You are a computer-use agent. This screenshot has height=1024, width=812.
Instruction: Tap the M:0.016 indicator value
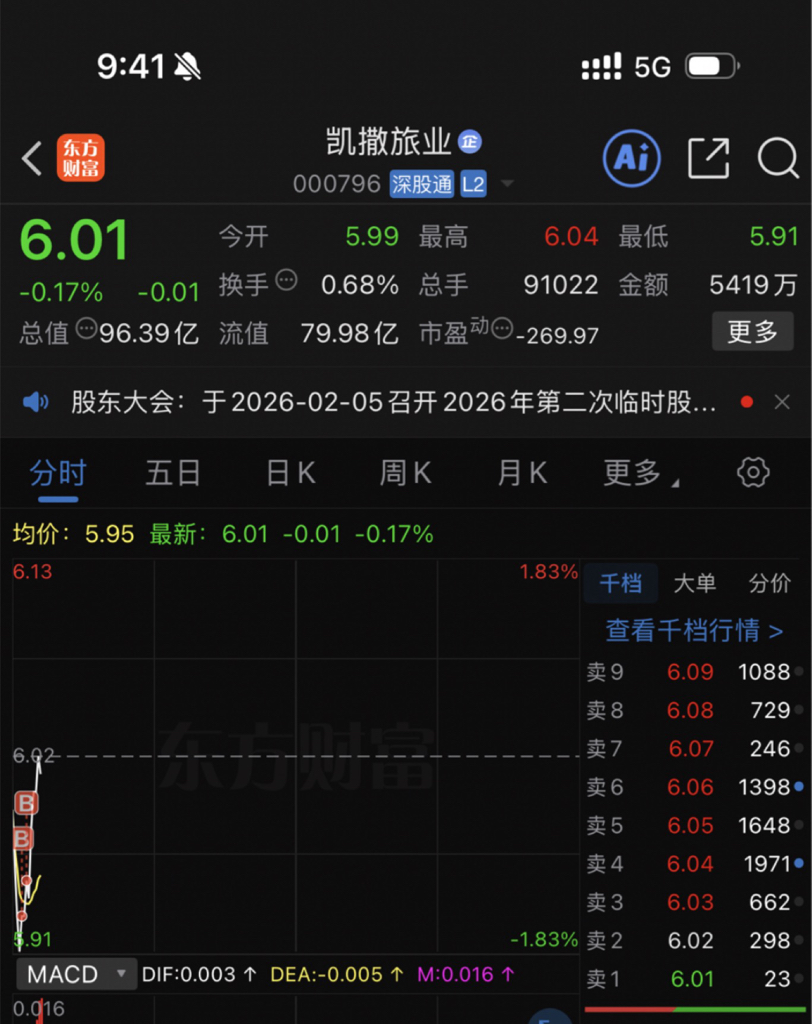point(466,974)
